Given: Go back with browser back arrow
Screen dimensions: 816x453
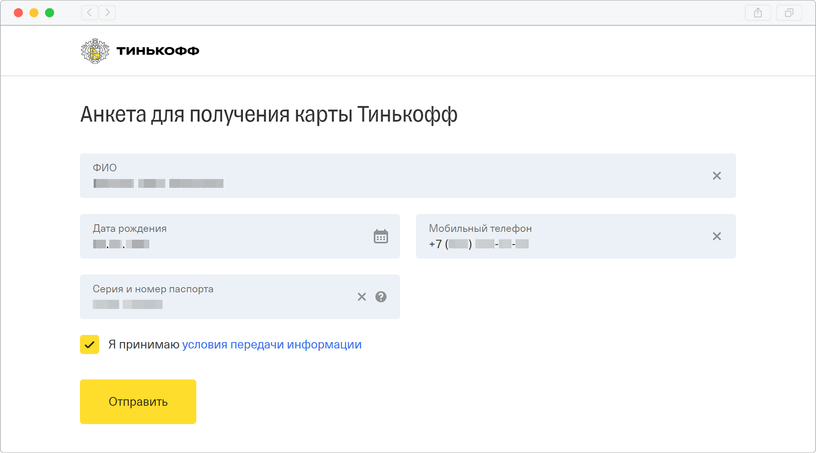Looking at the screenshot, I should (90, 12).
